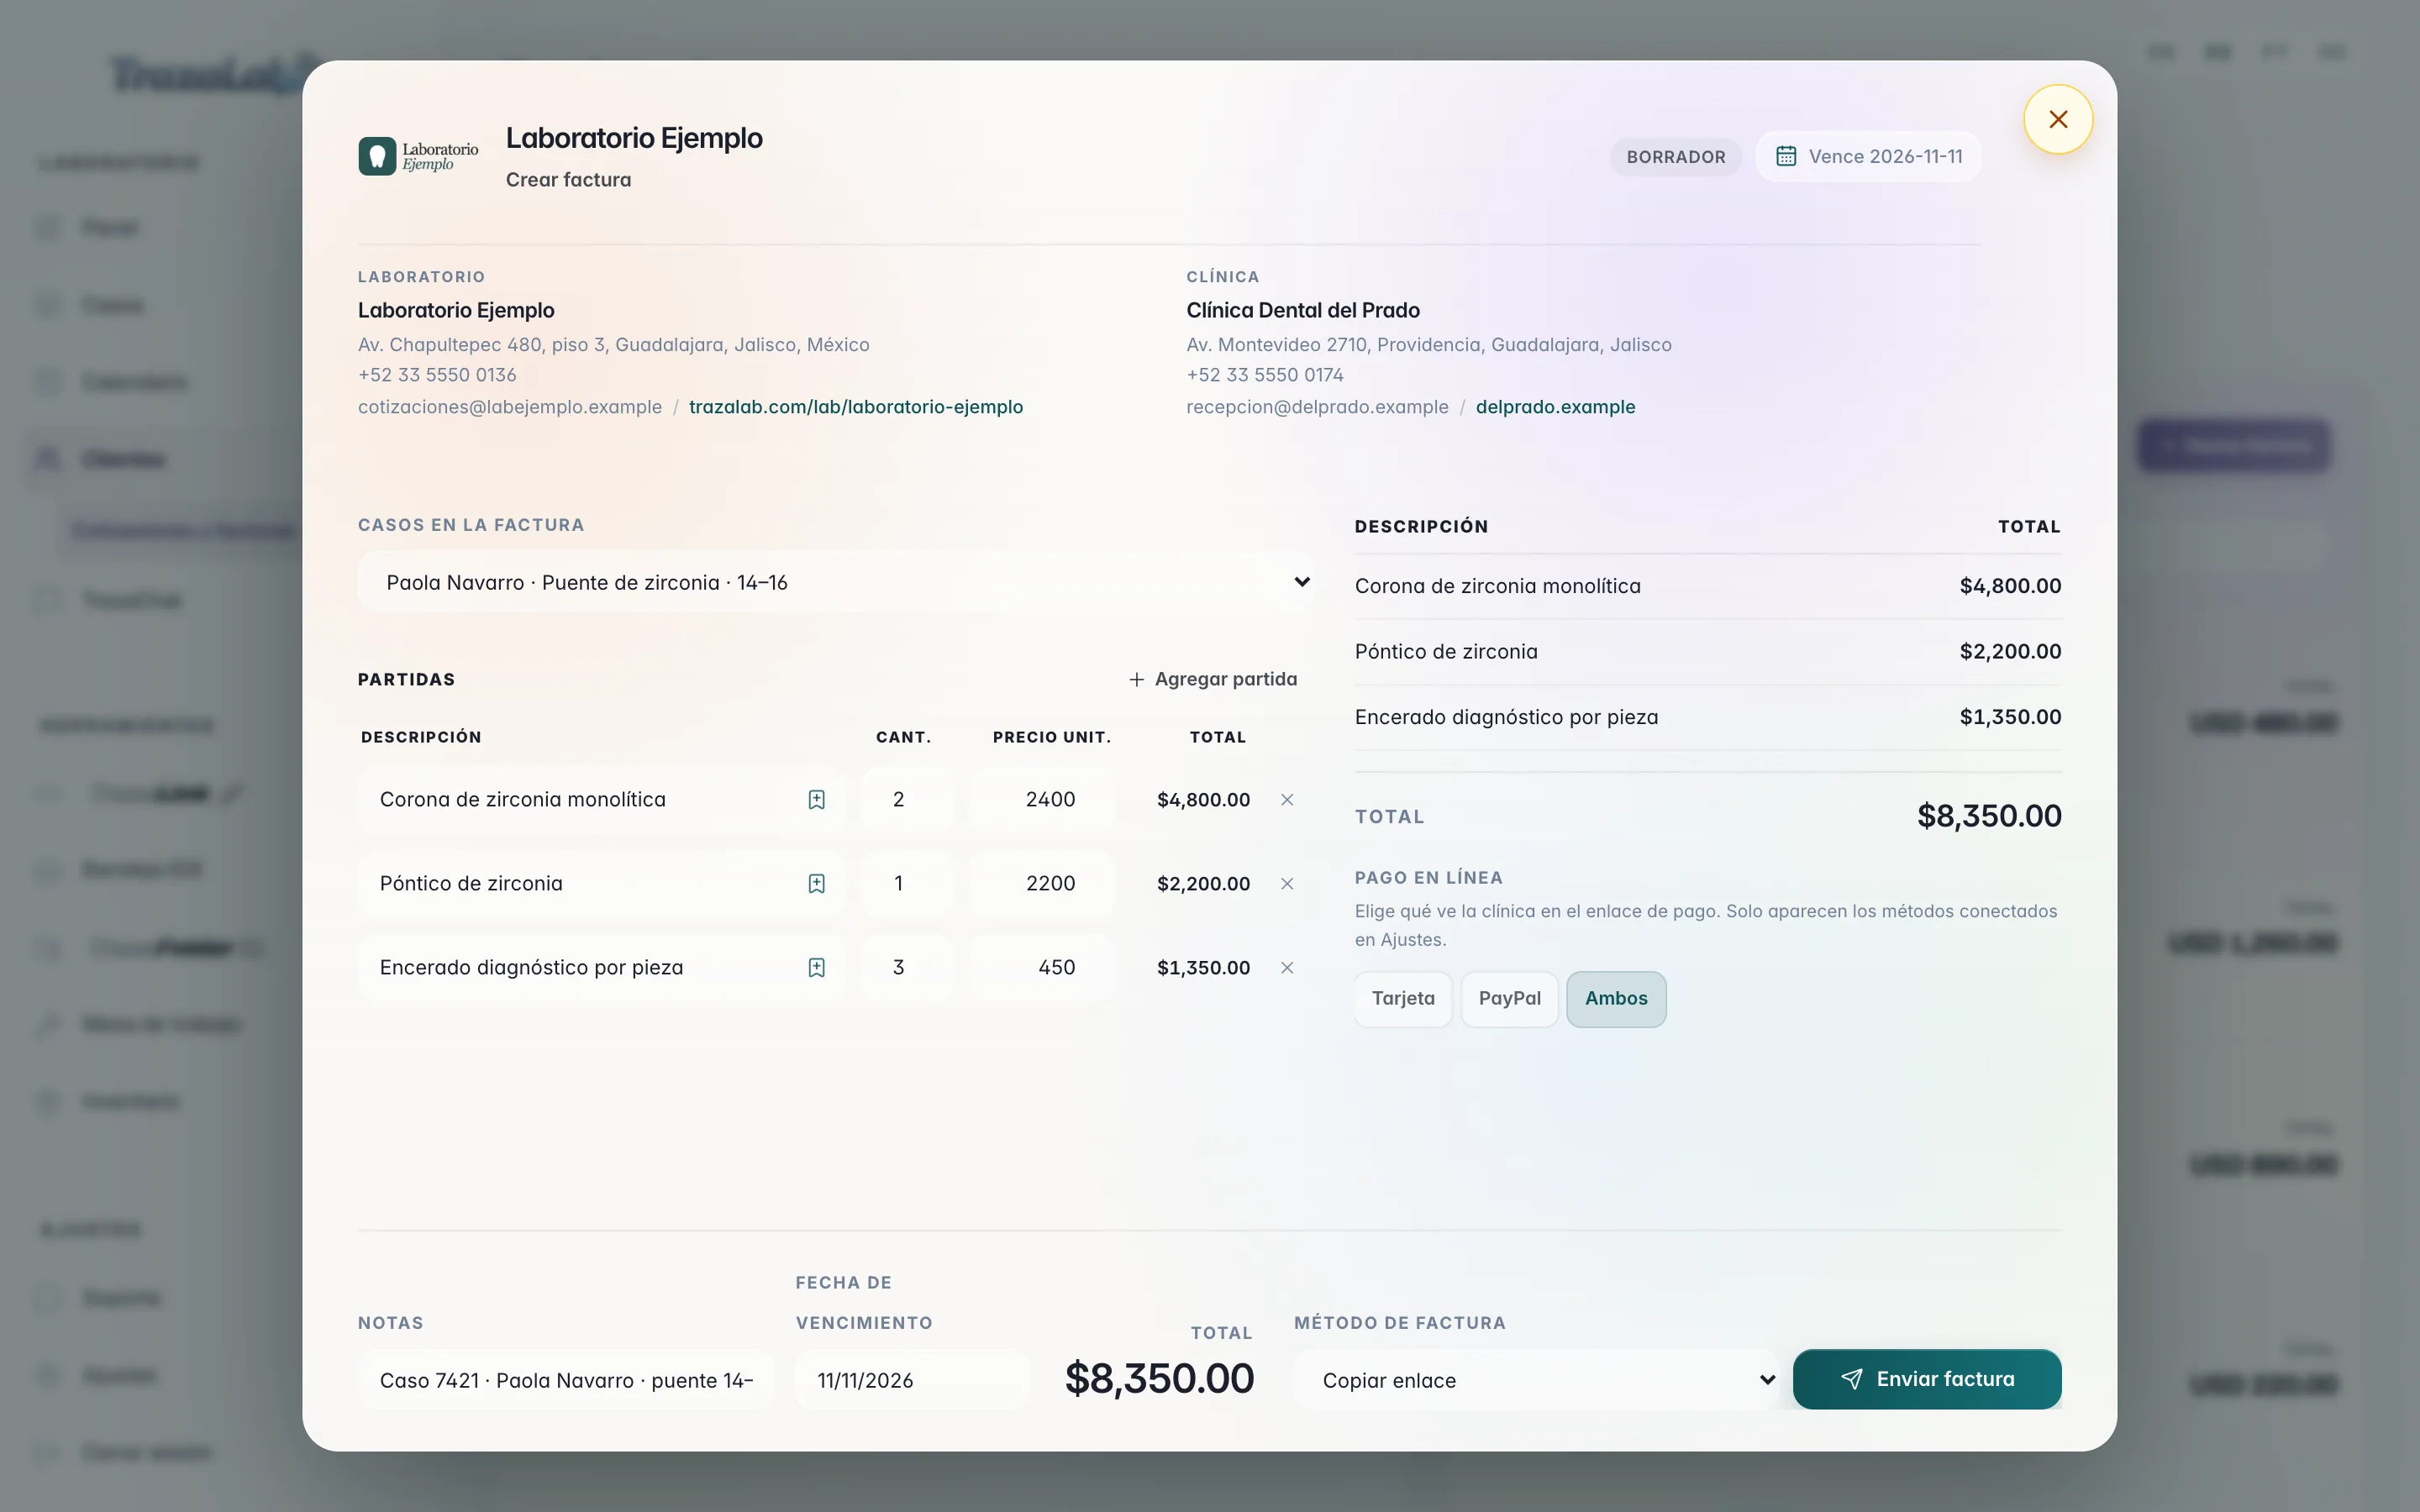
Task: Click bookmark icon on Póntico de zirconia row
Action: pos(816,883)
